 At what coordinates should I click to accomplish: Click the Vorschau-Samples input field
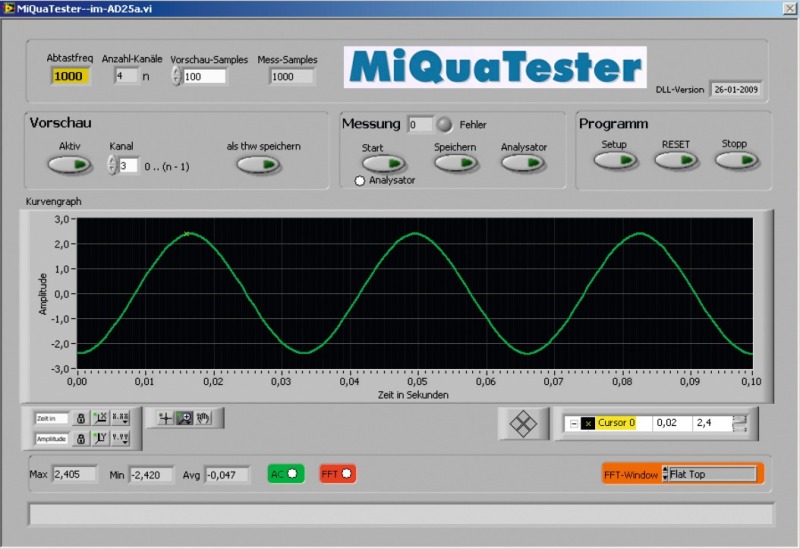click(205, 77)
